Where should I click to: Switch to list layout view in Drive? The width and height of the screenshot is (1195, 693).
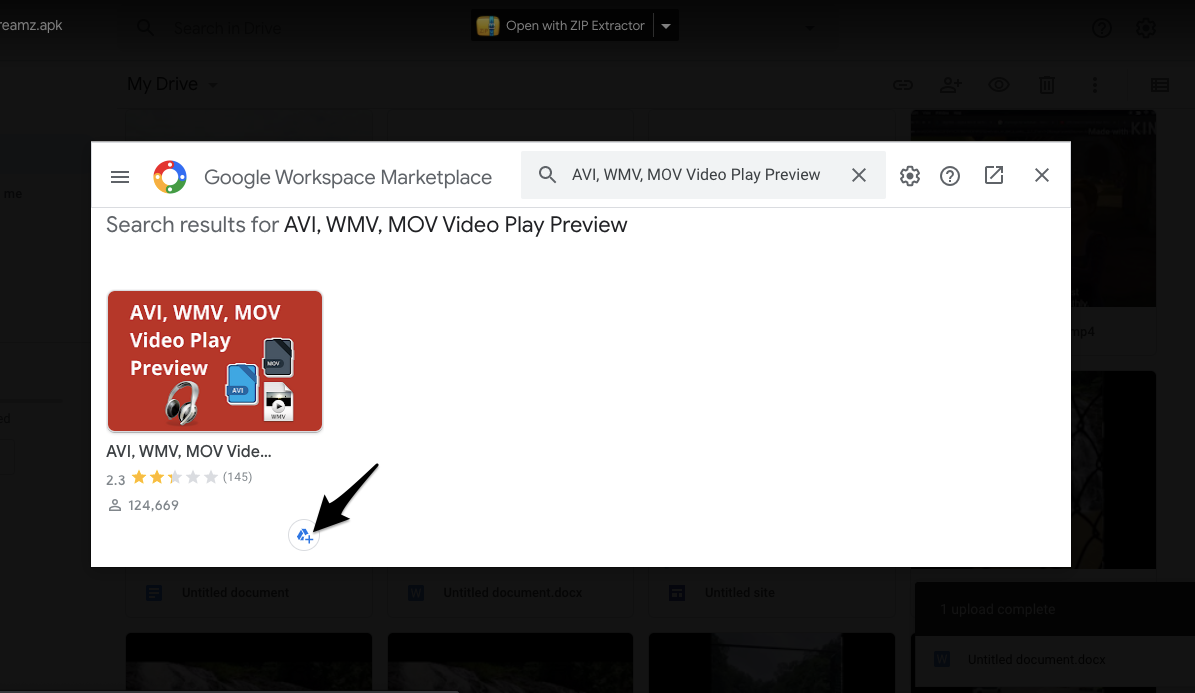pyautogui.click(x=1160, y=85)
